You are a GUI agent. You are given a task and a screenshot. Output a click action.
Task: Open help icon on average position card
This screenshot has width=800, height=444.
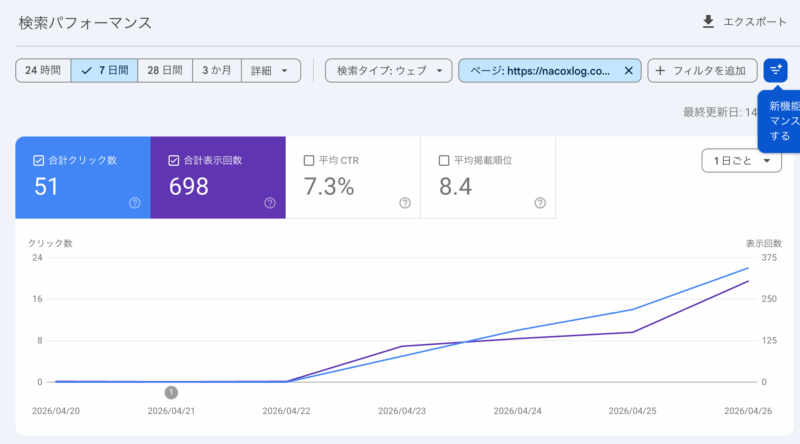pyautogui.click(x=540, y=203)
